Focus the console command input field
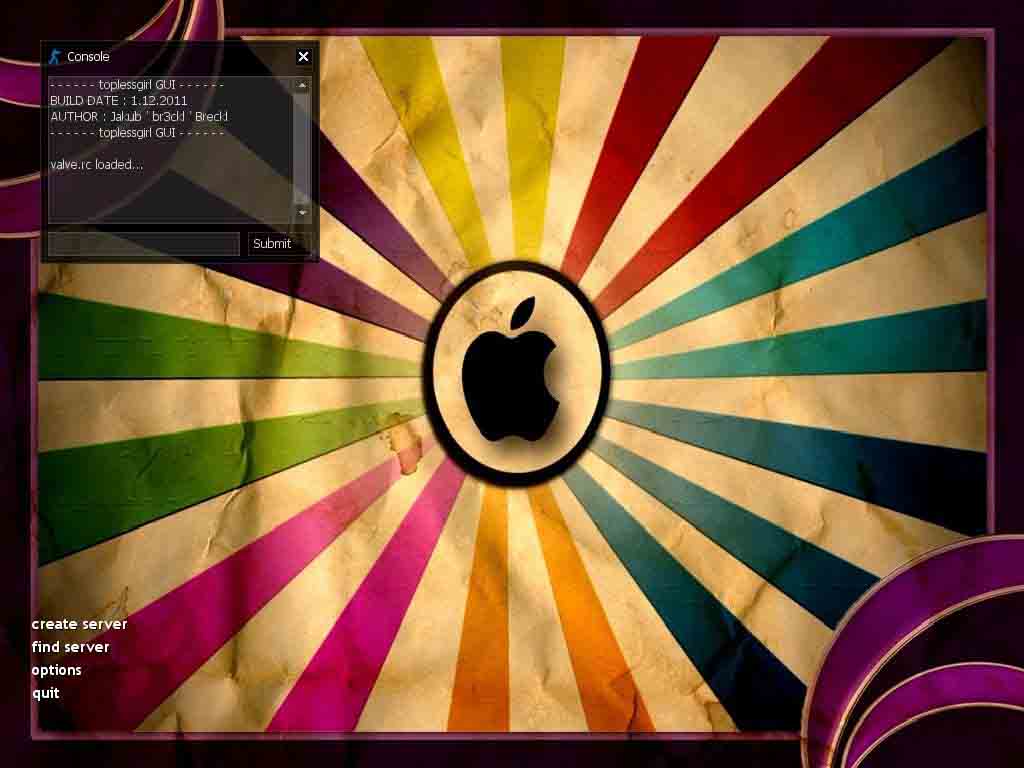 tap(144, 244)
